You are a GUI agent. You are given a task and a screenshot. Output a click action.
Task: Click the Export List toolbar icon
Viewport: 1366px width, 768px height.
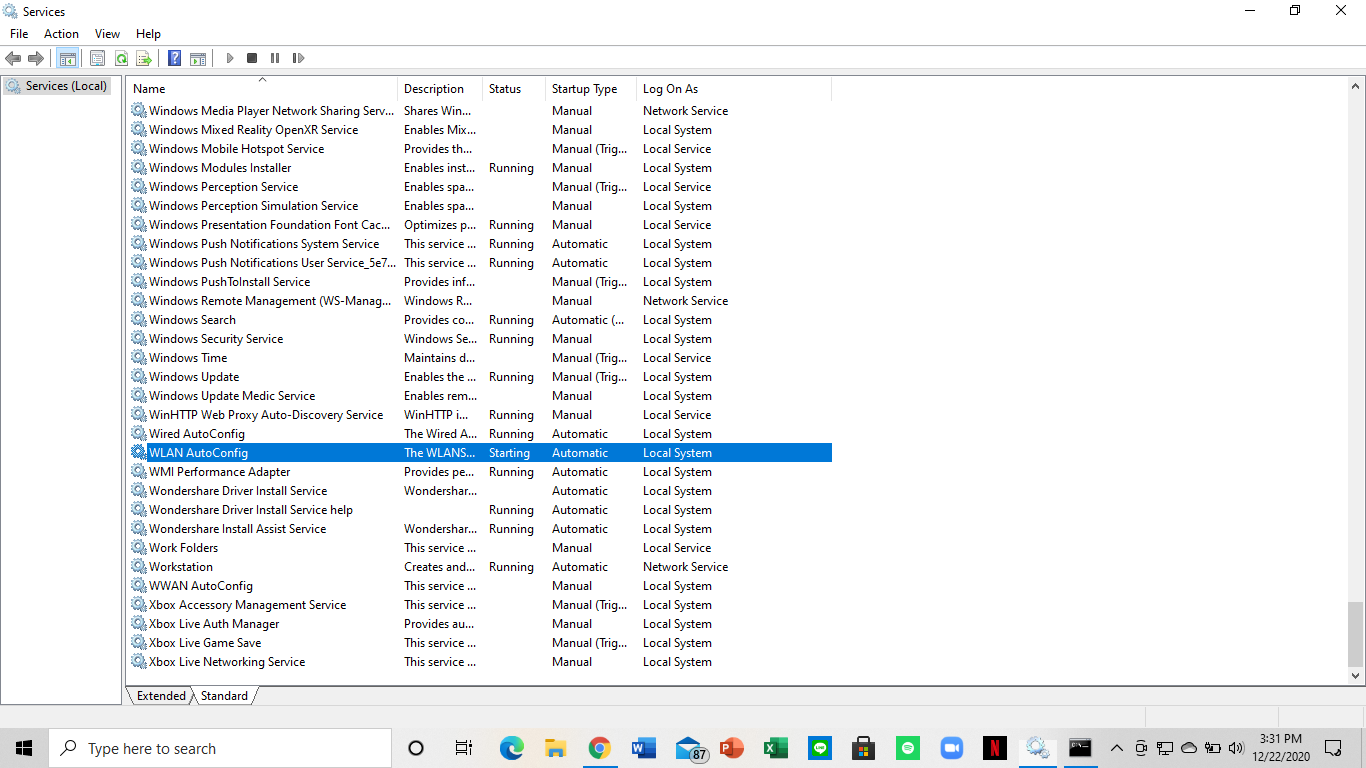(x=144, y=59)
